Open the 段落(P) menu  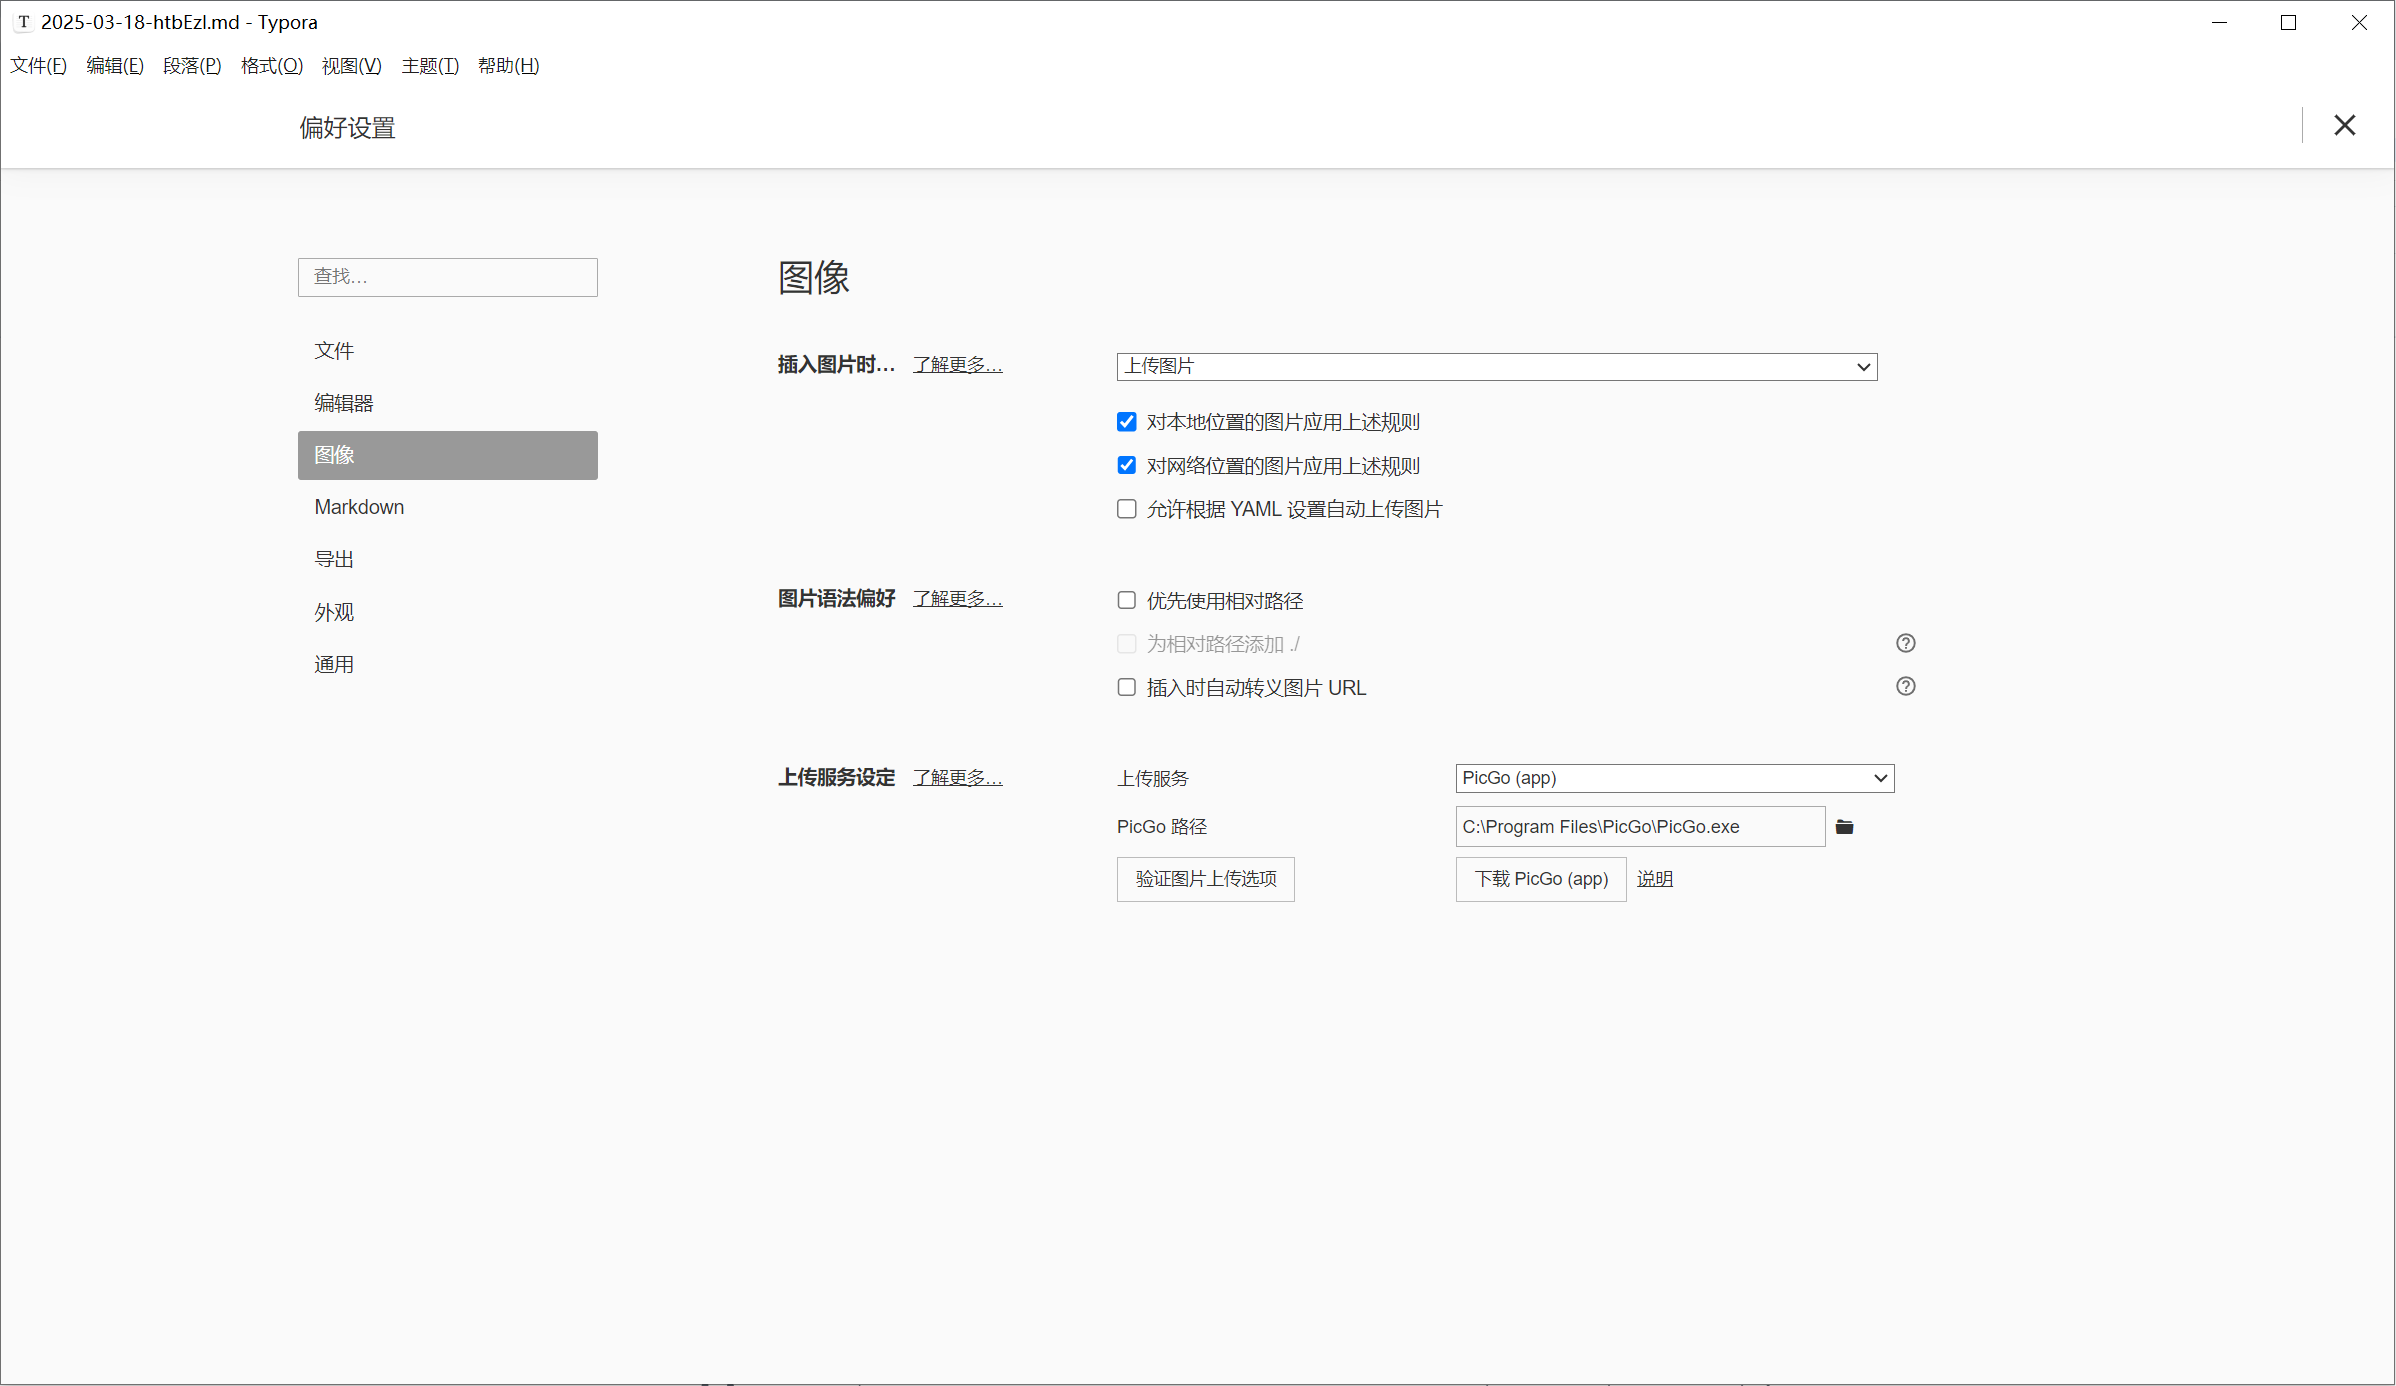192,66
